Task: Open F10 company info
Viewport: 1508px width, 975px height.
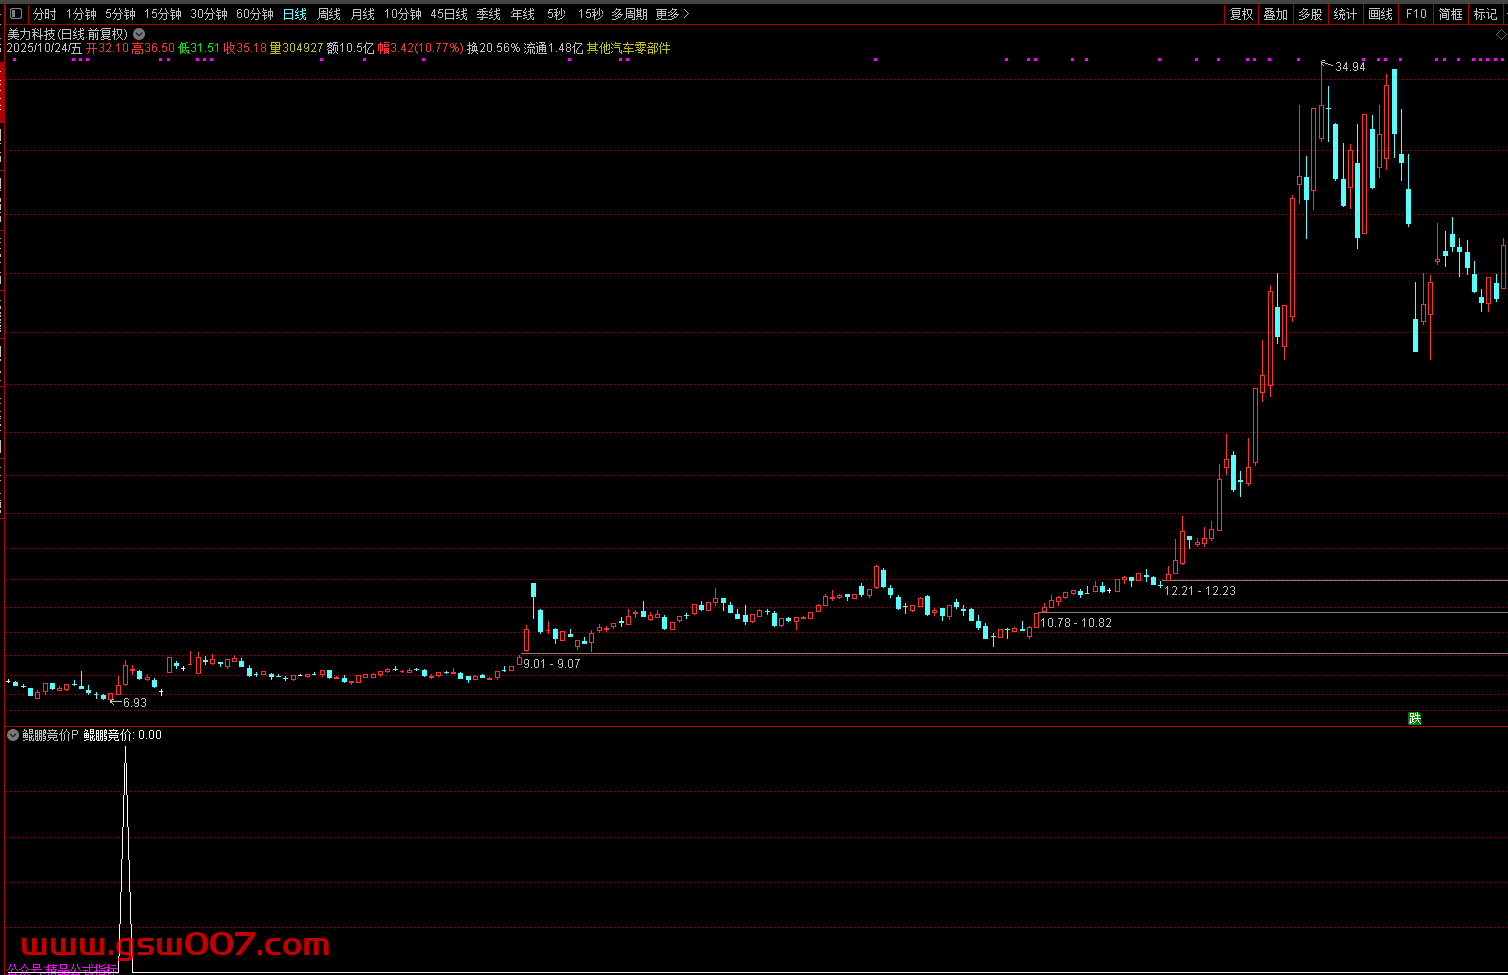Action: click(x=1415, y=14)
